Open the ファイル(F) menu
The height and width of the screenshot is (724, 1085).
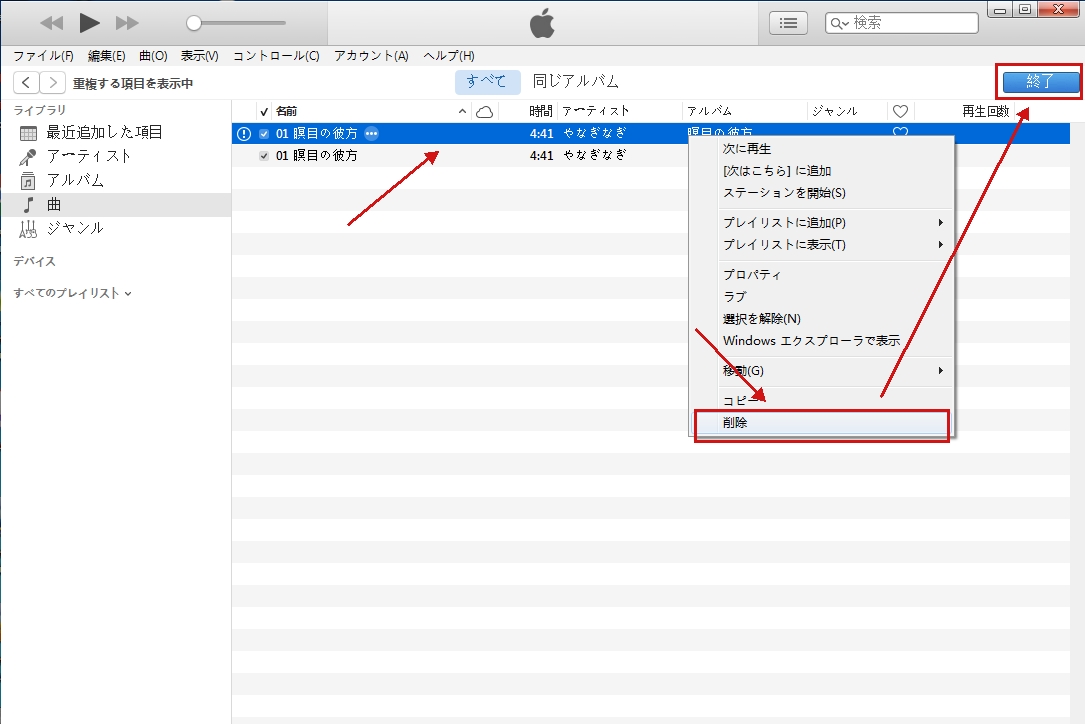point(43,56)
